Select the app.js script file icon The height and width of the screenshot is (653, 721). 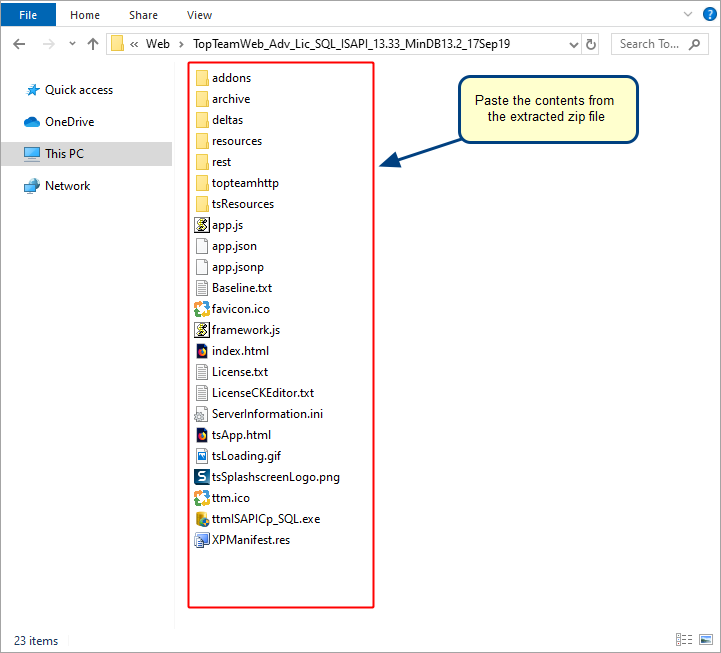coord(202,225)
